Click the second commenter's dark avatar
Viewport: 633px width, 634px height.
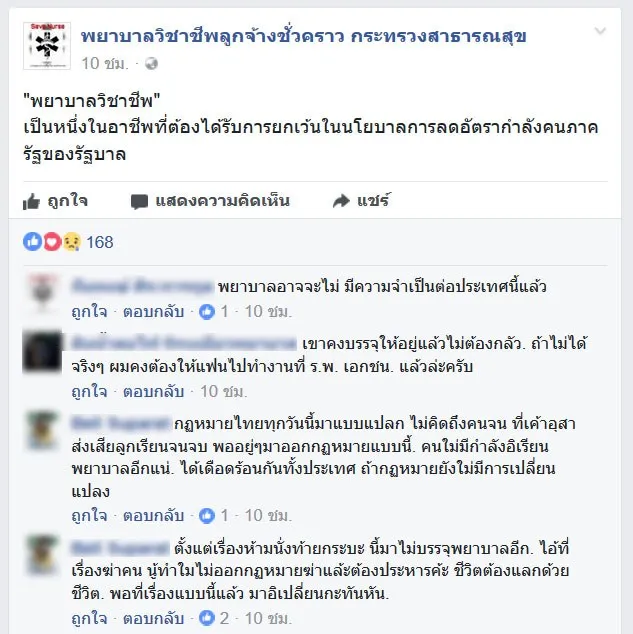[x=42, y=351]
